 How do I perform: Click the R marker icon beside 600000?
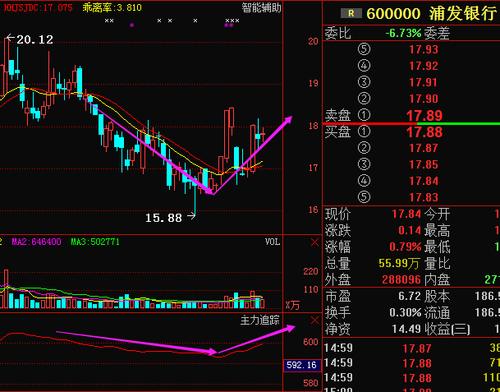[x=351, y=13]
